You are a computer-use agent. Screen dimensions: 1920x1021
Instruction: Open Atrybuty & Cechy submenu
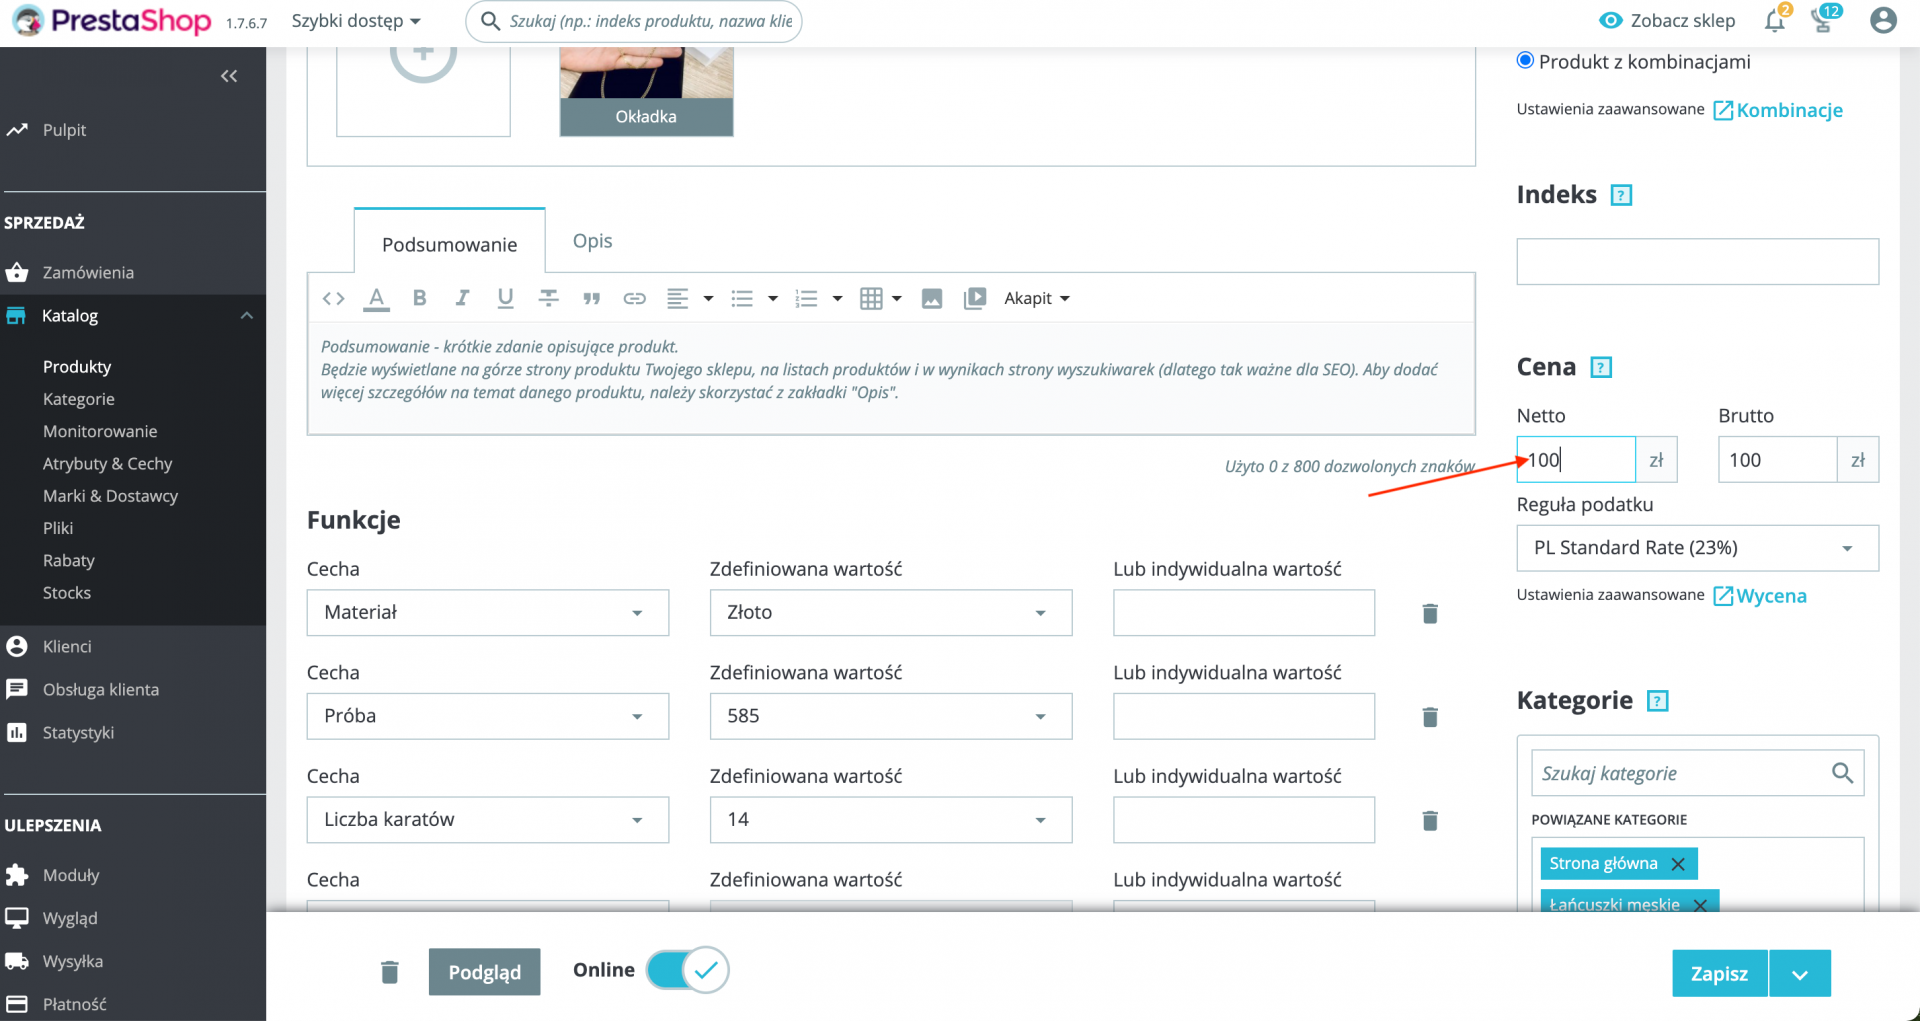tap(107, 464)
